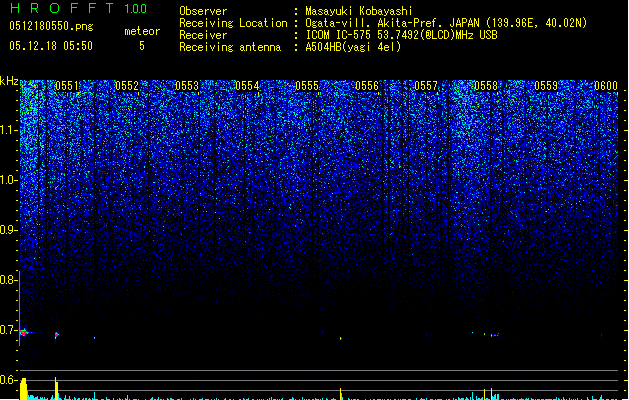Click the 0600 time marker
This screenshot has width=629, height=400.
(606, 86)
